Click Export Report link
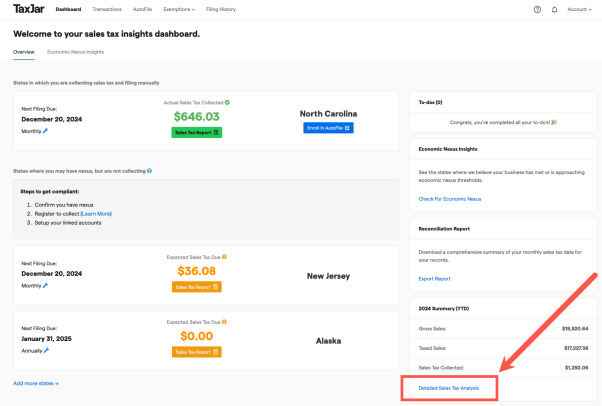The width and height of the screenshot is (602, 406). (434, 279)
